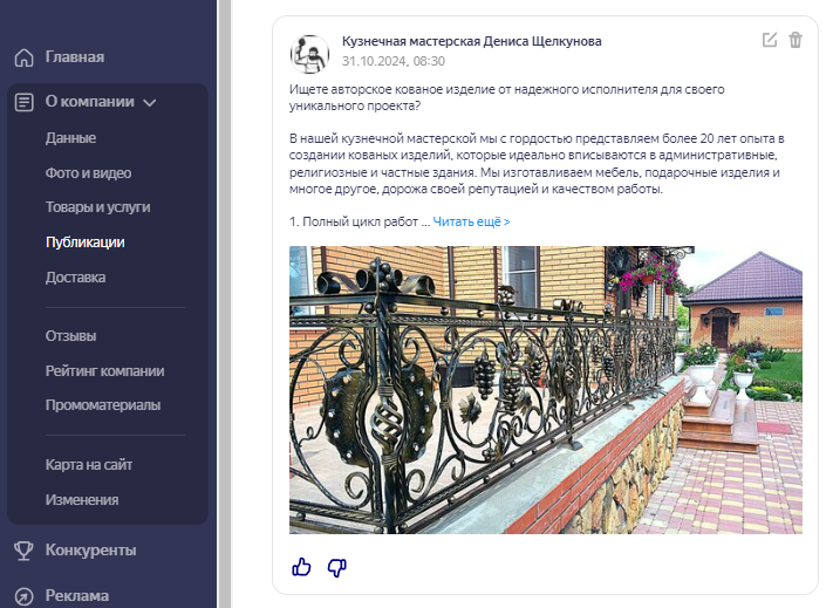Open Фото и видео section
This screenshot has height=608, width=834.
[88, 173]
